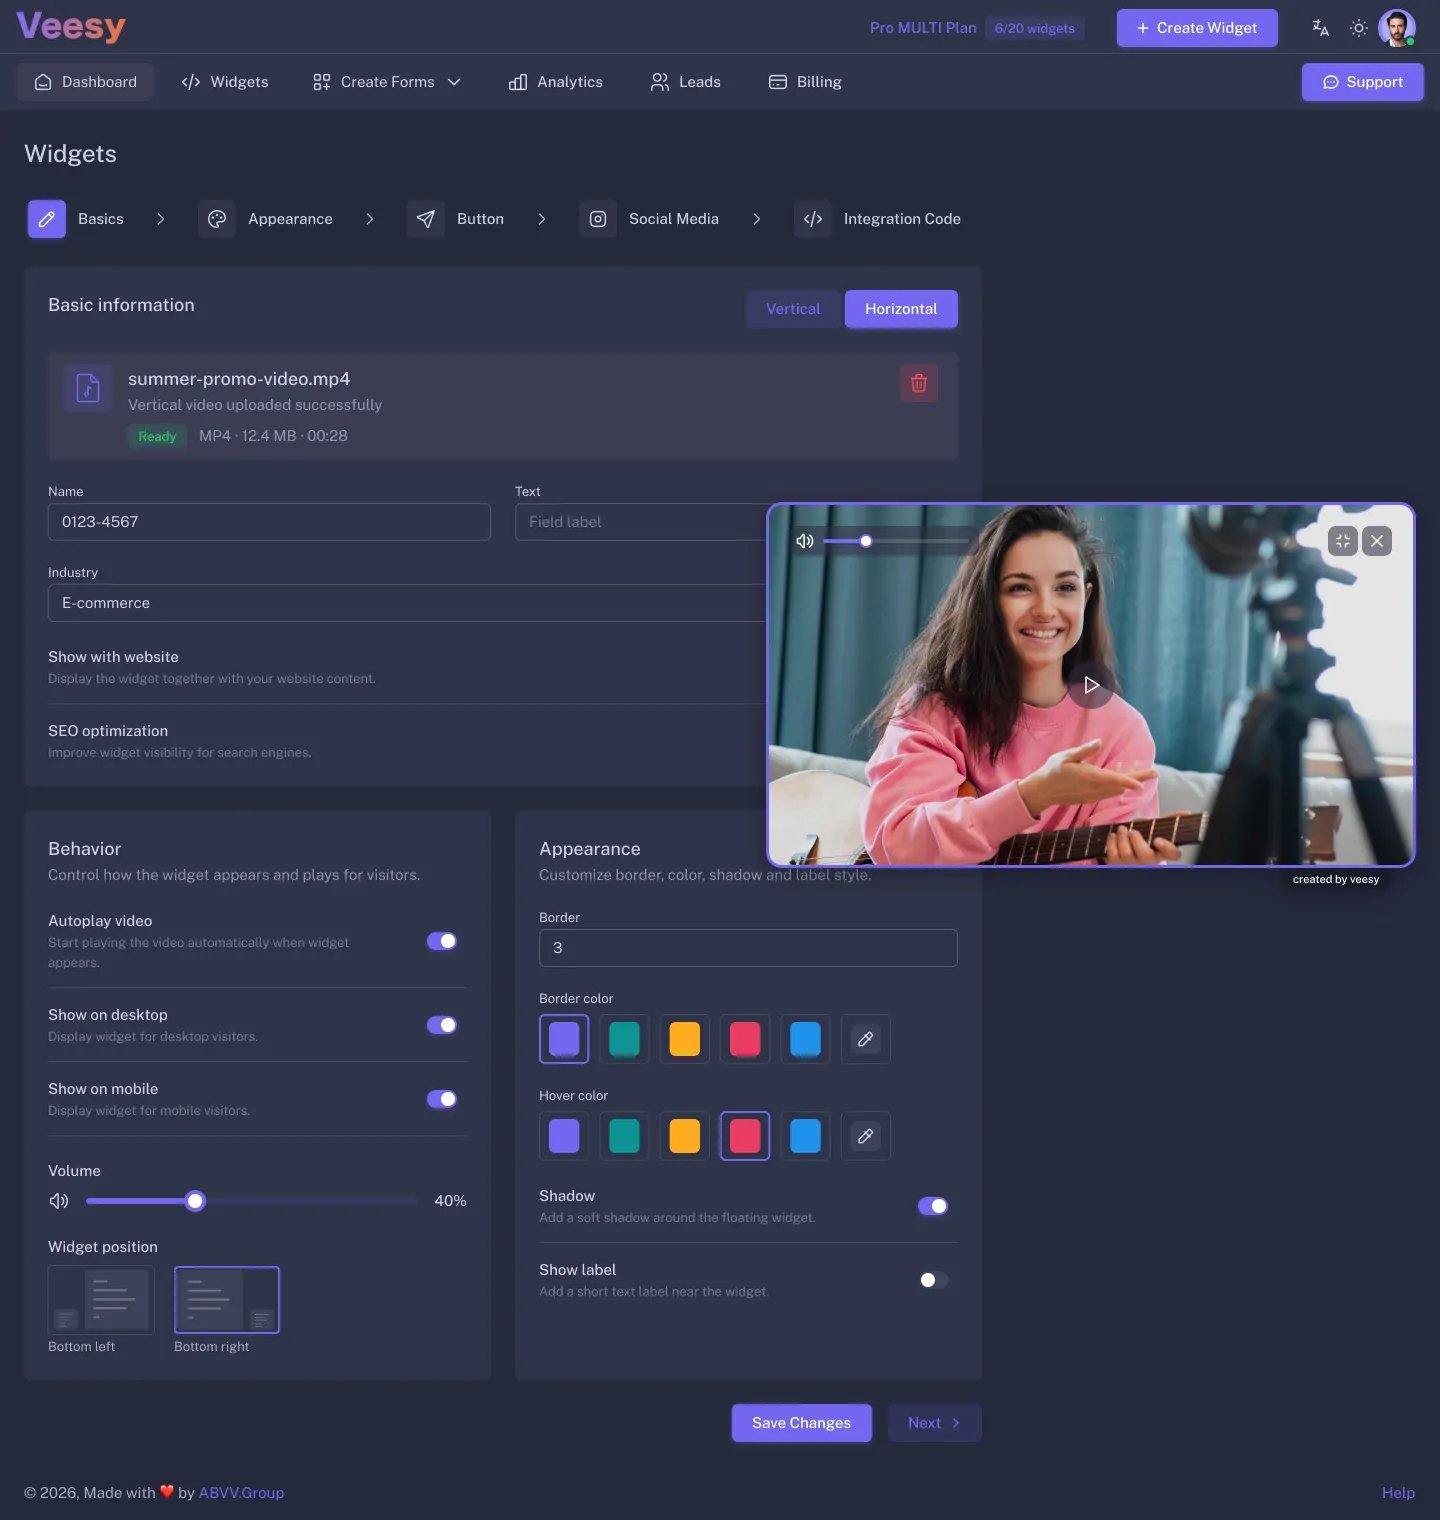Click the Basics pencil step icon
1440x1520 pixels.
46,219
